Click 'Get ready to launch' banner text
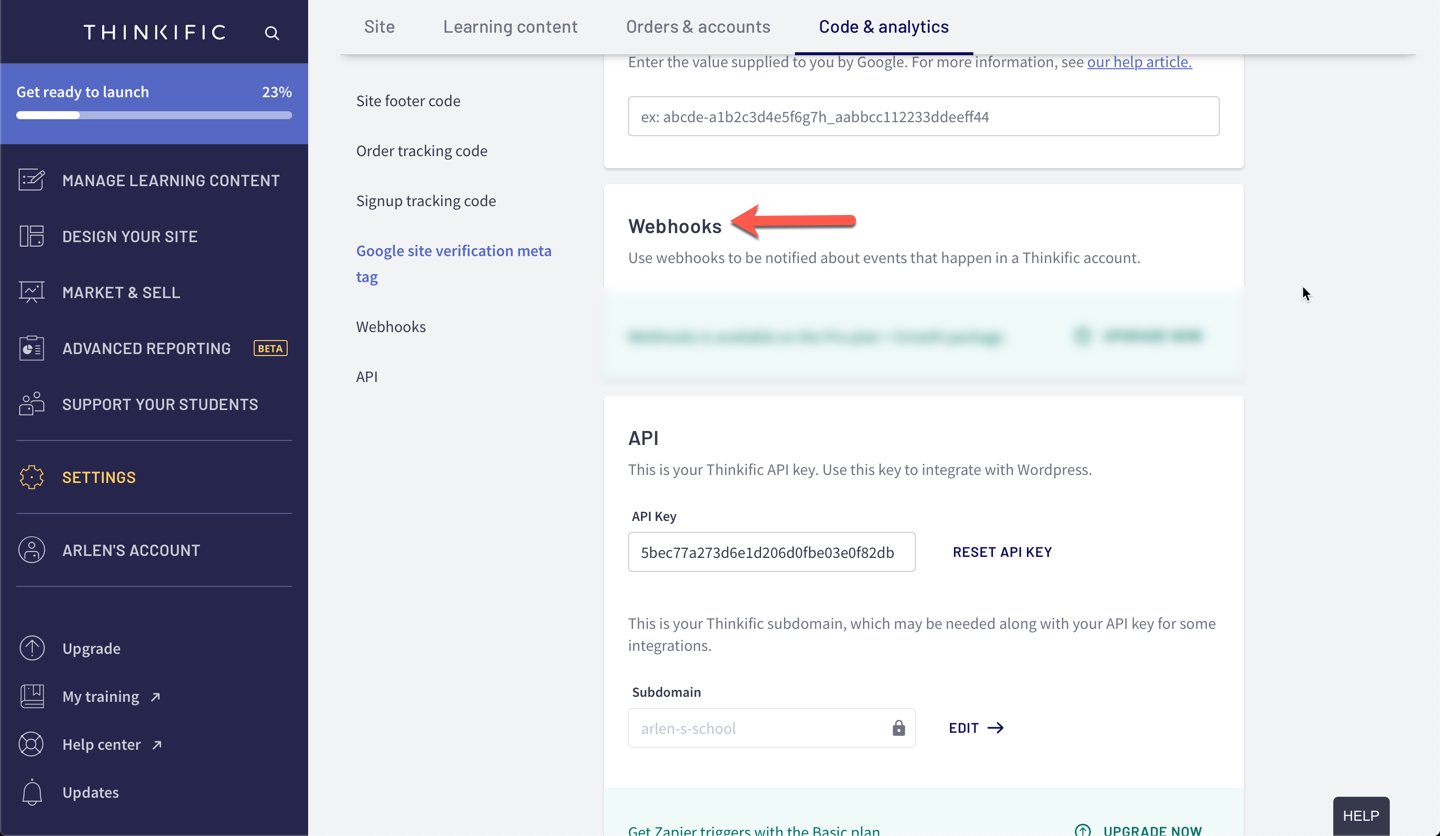The height and width of the screenshot is (836, 1440). [x=82, y=92]
